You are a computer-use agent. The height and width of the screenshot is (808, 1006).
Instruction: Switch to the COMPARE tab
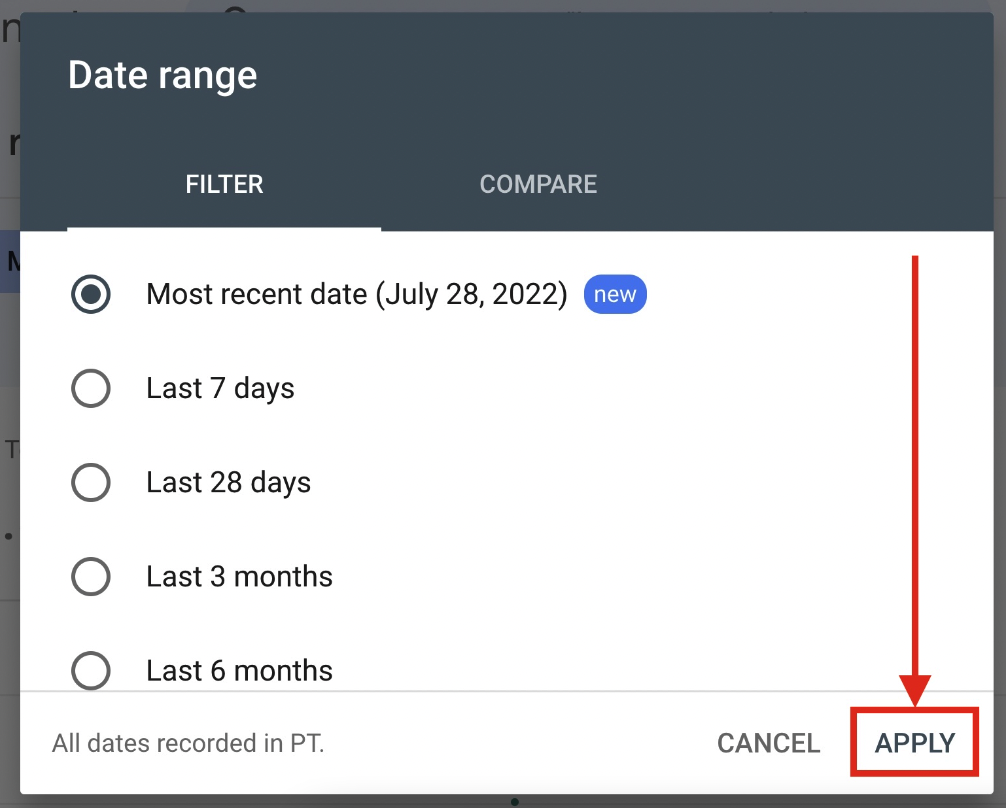pos(538,184)
